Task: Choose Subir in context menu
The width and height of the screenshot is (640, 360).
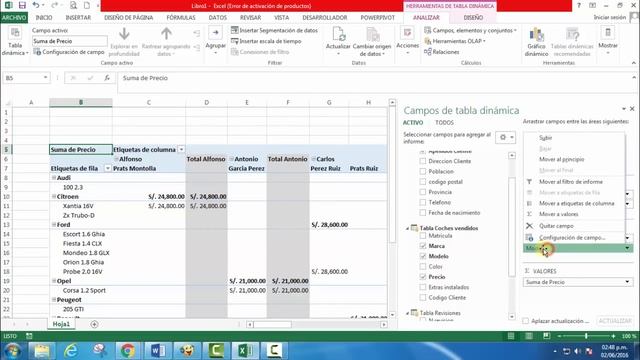Action: pyautogui.click(x=545, y=138)
